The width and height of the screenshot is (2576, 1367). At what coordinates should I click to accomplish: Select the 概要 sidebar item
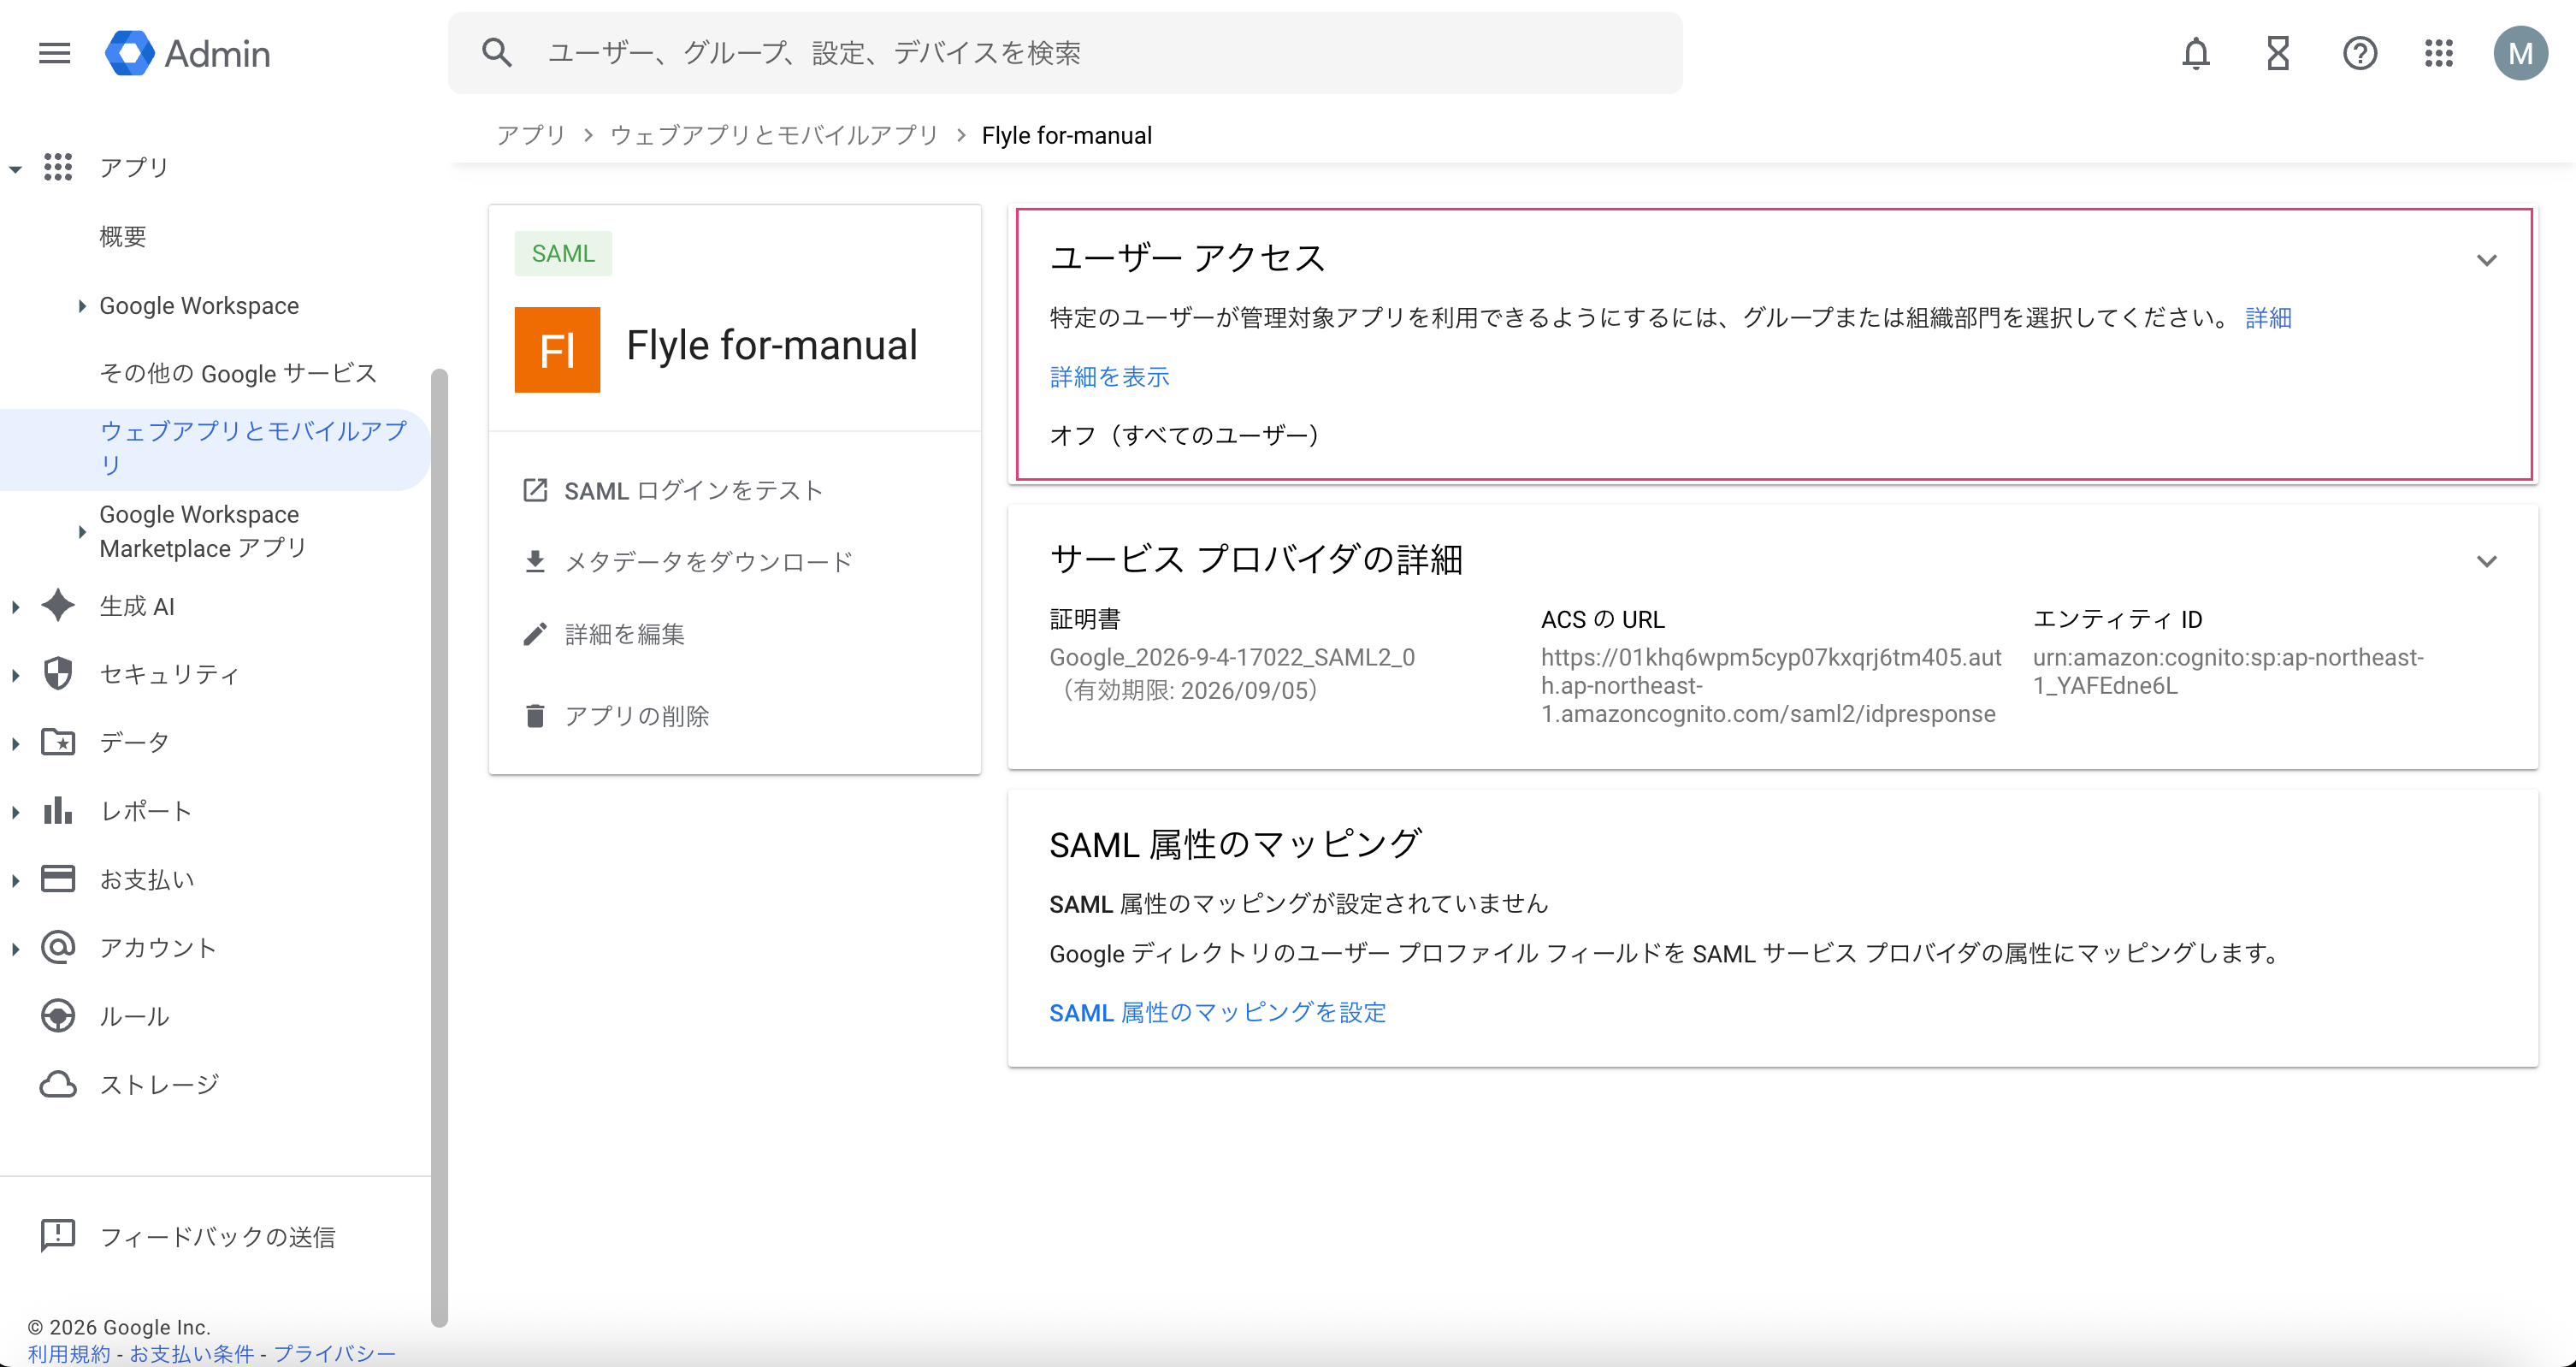tap(123, 237)
